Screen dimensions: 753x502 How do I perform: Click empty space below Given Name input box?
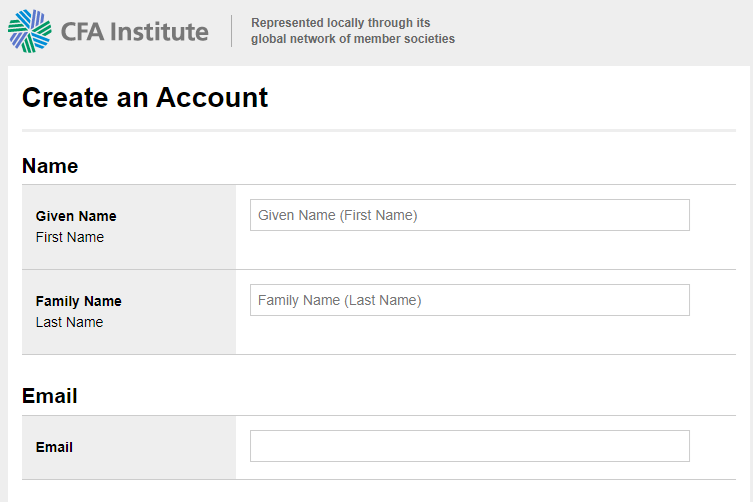point(470,250)
